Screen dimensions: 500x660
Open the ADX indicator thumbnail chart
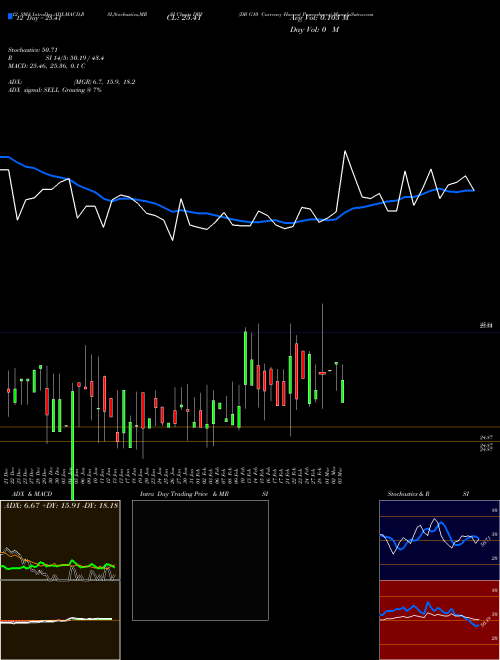[60, 540]
